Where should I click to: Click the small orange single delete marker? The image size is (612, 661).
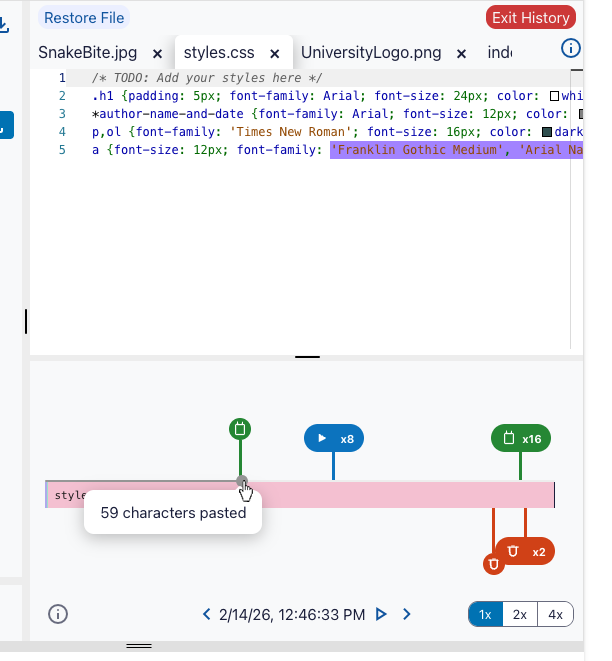tap(494, 564)
